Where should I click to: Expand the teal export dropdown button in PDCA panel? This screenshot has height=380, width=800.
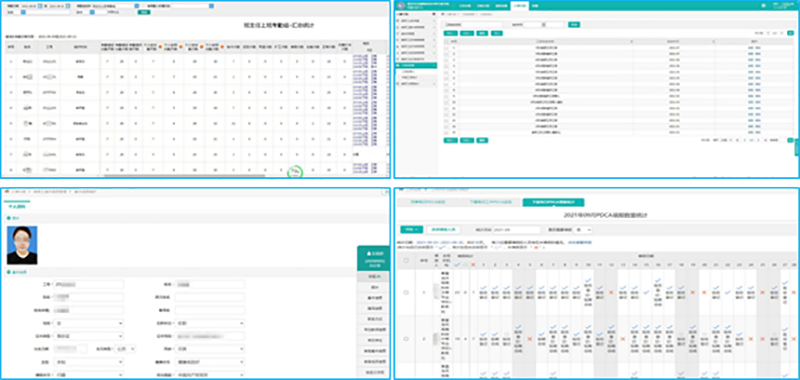click(412, 230)
